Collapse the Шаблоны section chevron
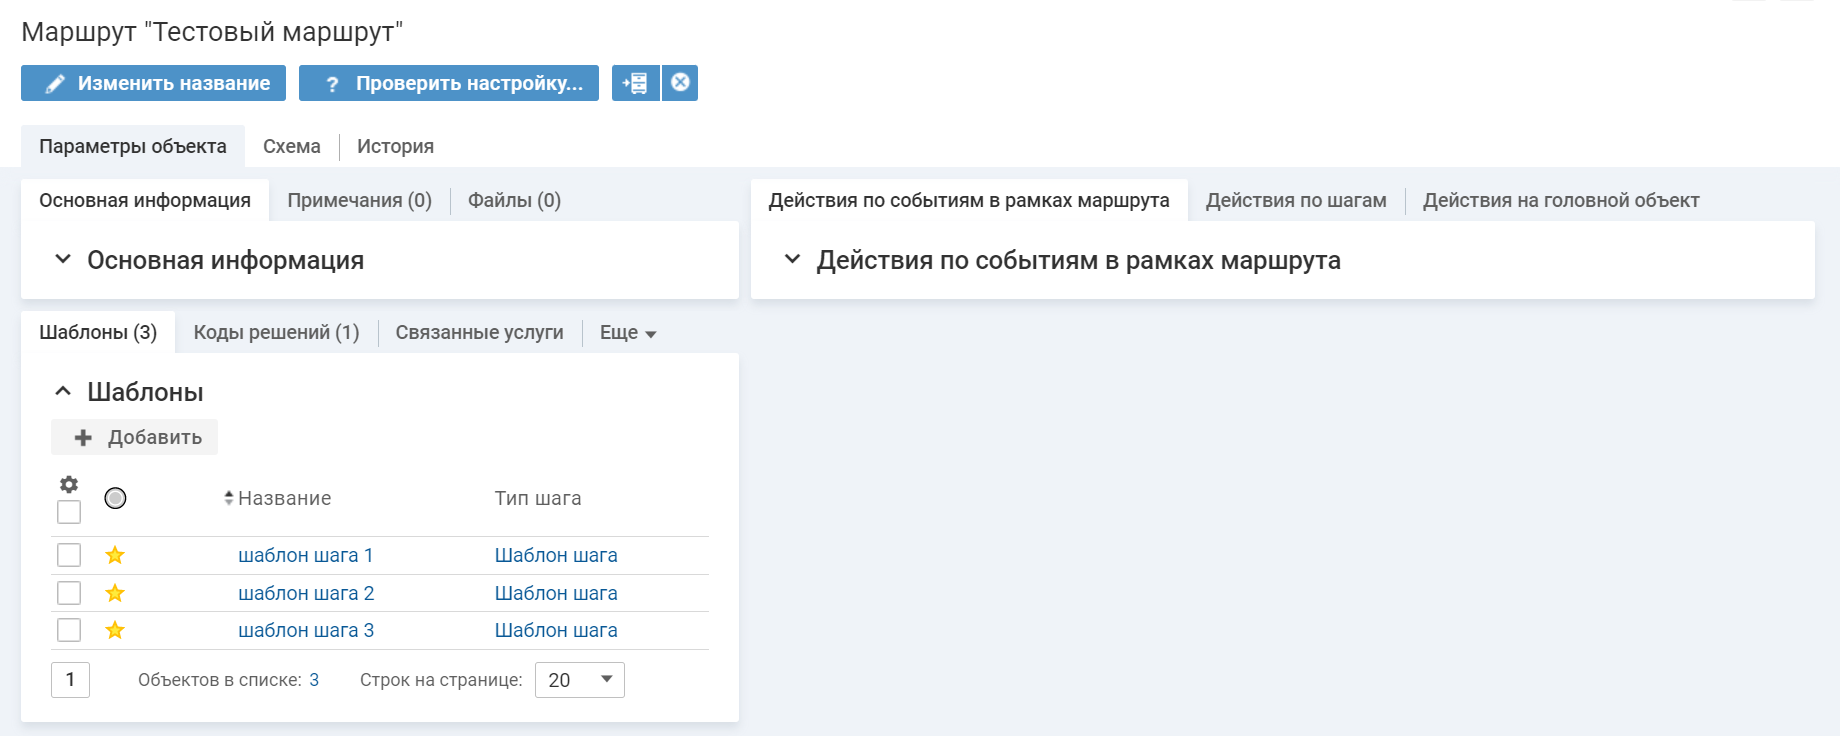The image size is (1840, 736). (63, 391)
